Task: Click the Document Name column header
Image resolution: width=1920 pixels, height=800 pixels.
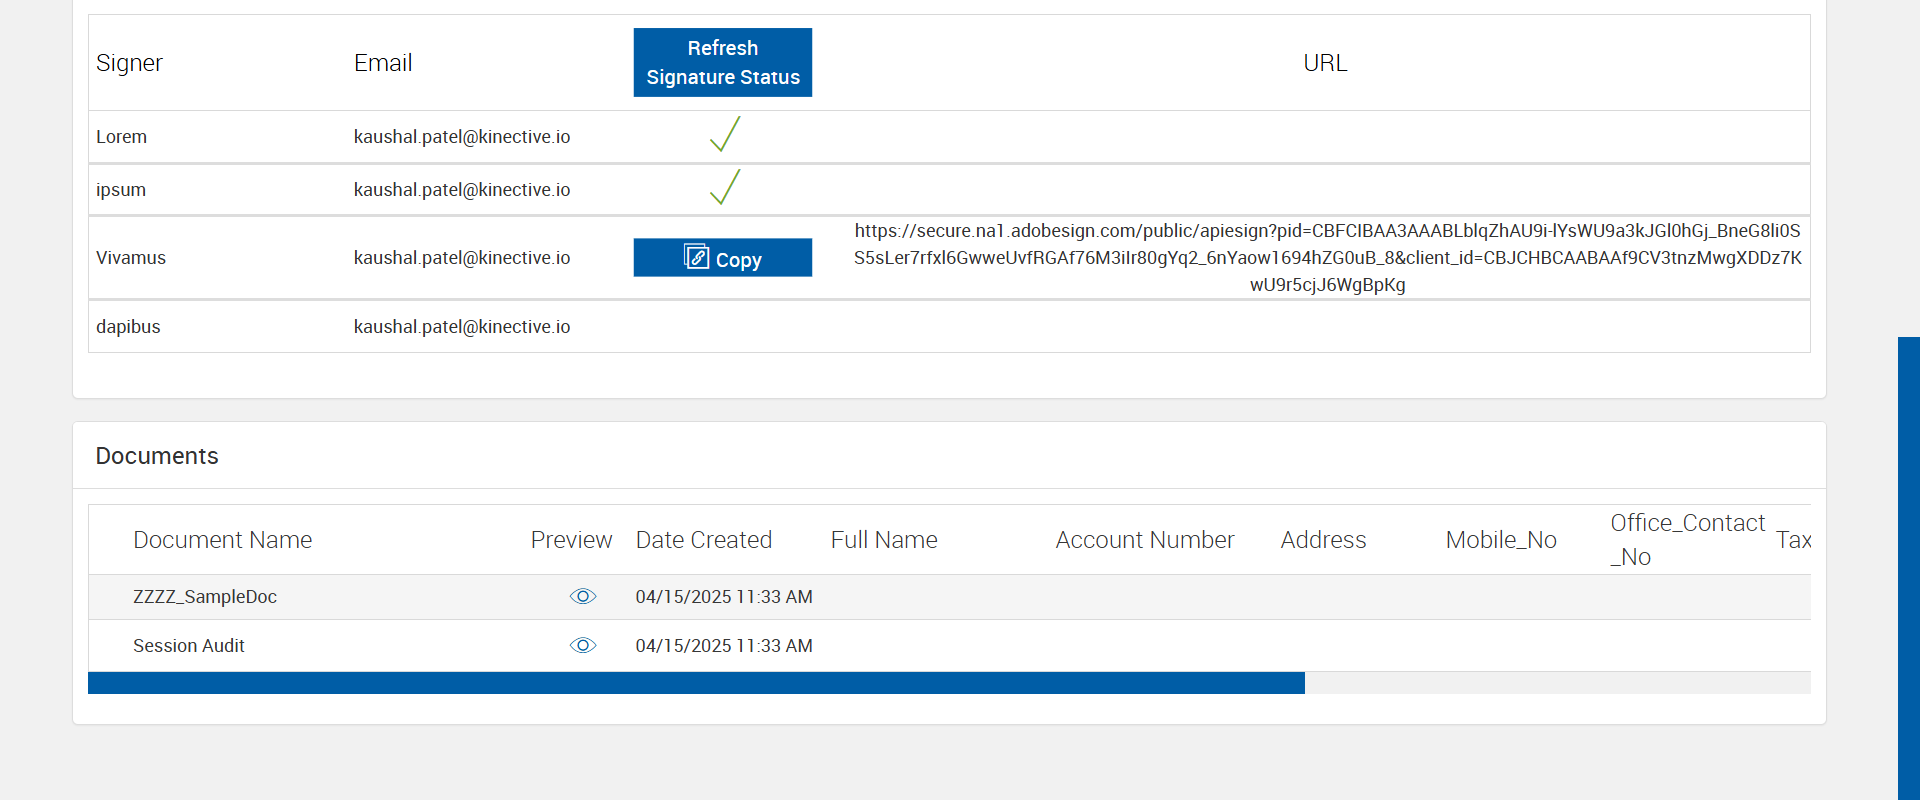Action: point(222,540)
